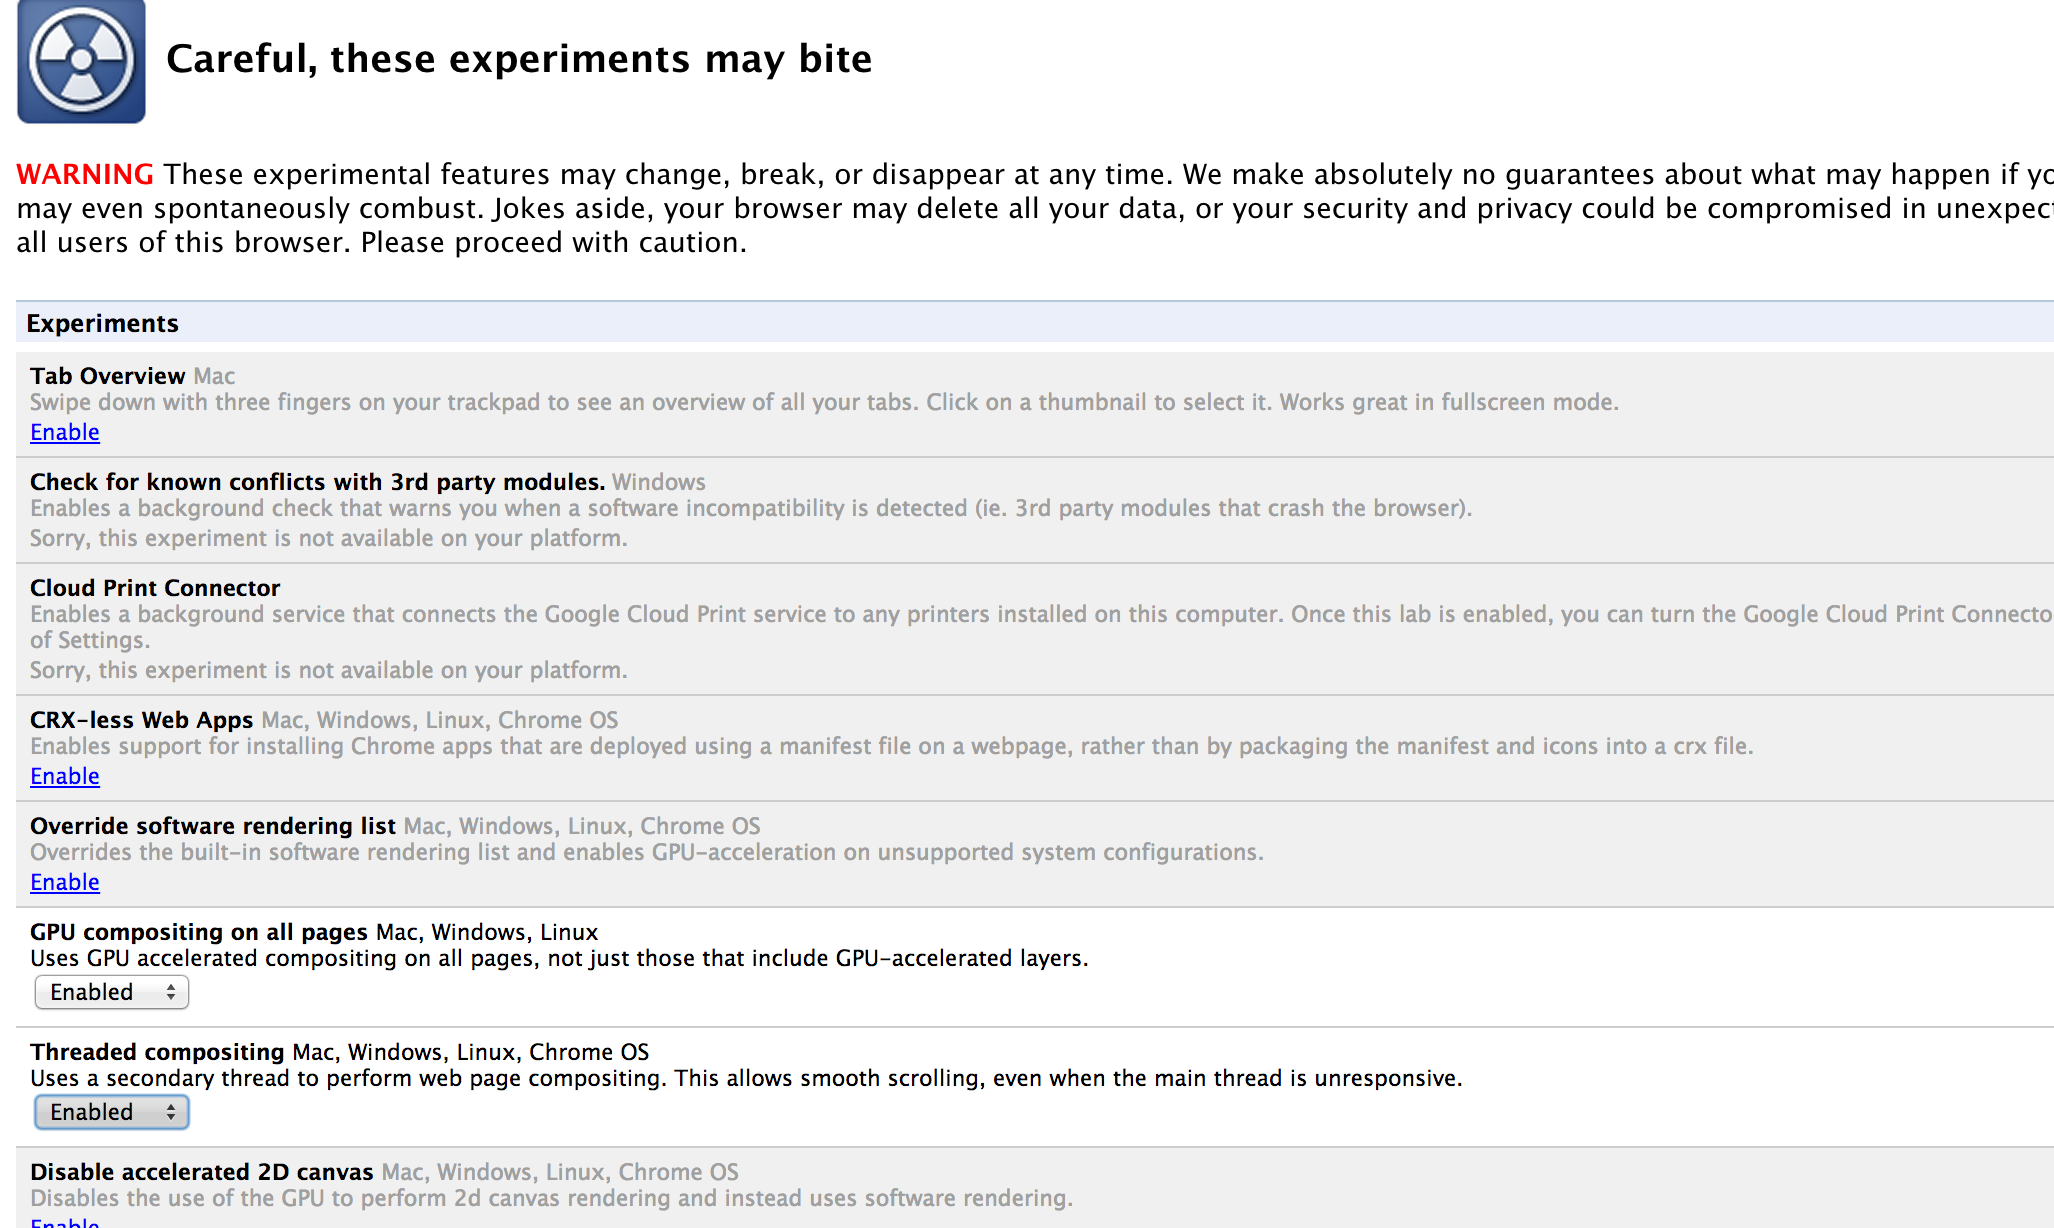Click Enable link under Disable accelerated 2D canvas
The image size is (2054, 1228).
click(x=65, y=1222)
